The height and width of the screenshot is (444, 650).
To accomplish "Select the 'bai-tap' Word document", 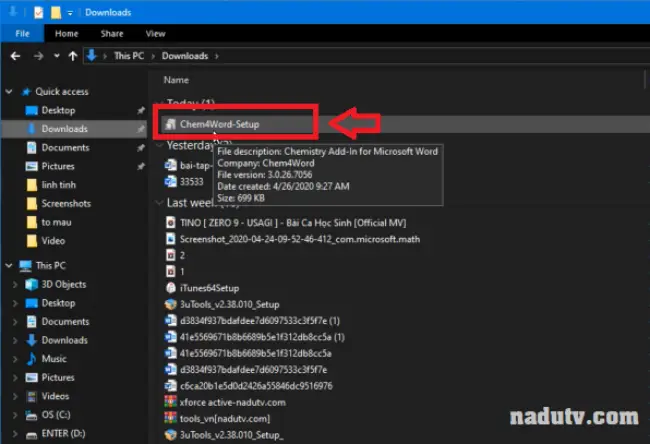I will (x=196, y=165).
